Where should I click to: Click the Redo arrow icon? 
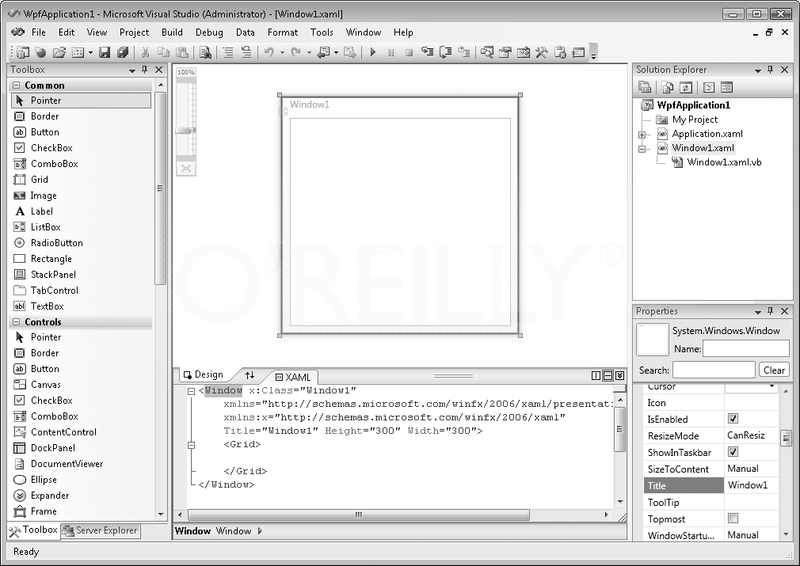click(296, 52)
